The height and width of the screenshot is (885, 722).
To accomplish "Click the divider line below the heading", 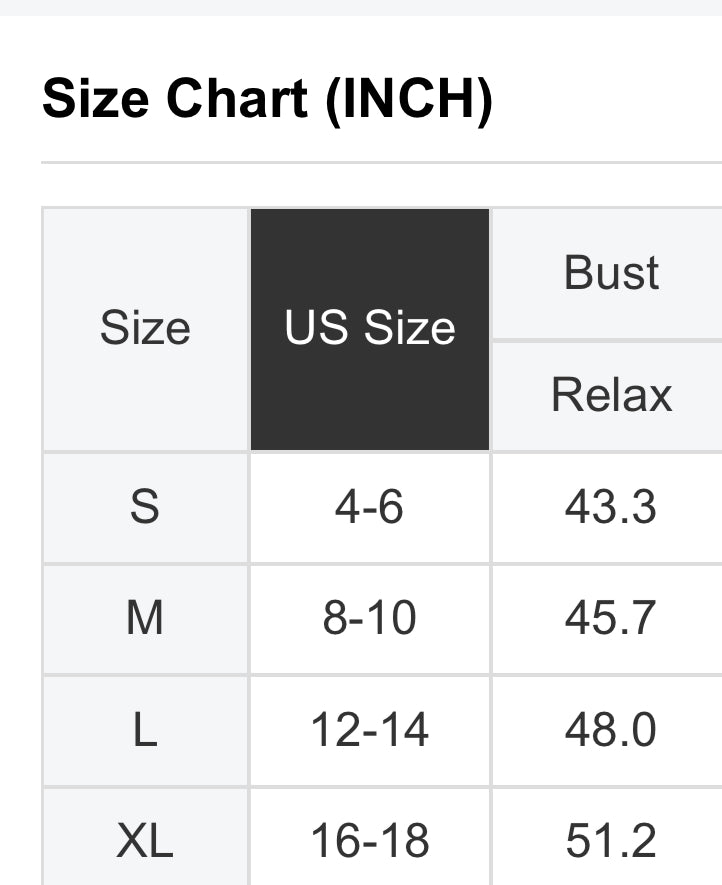I will [380, 162].
